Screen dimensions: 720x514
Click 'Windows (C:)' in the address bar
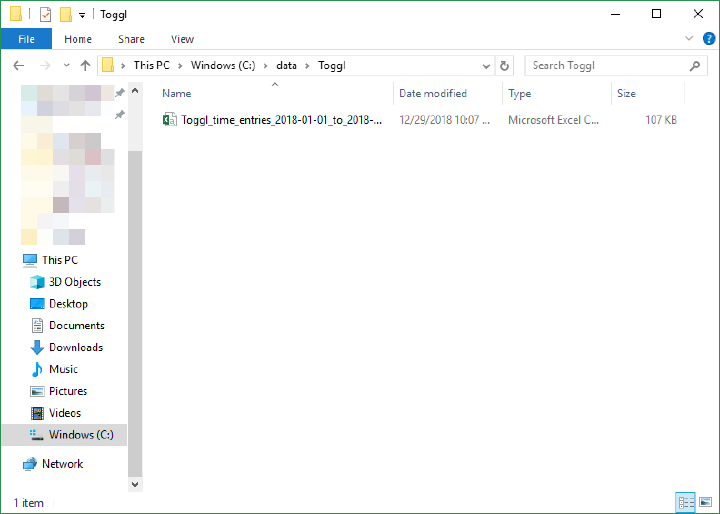coord(223,66)
